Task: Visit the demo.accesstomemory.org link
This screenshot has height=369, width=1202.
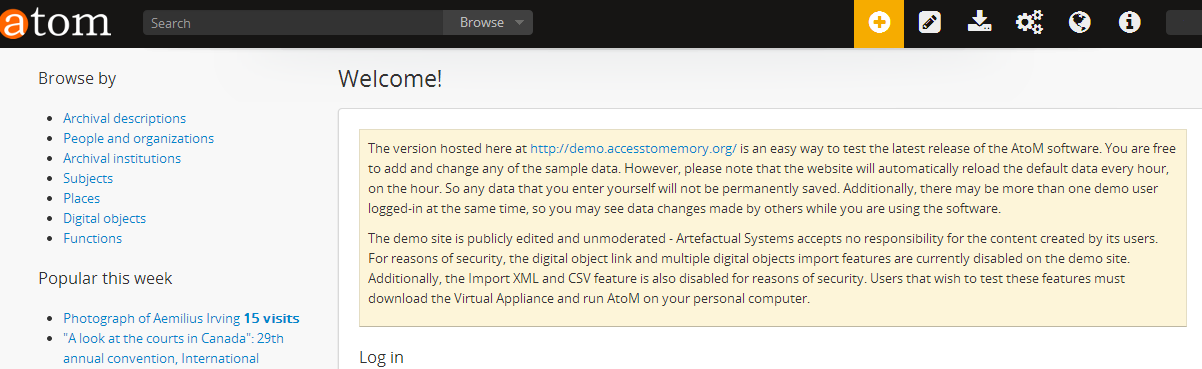Action: tap(633, 148)
